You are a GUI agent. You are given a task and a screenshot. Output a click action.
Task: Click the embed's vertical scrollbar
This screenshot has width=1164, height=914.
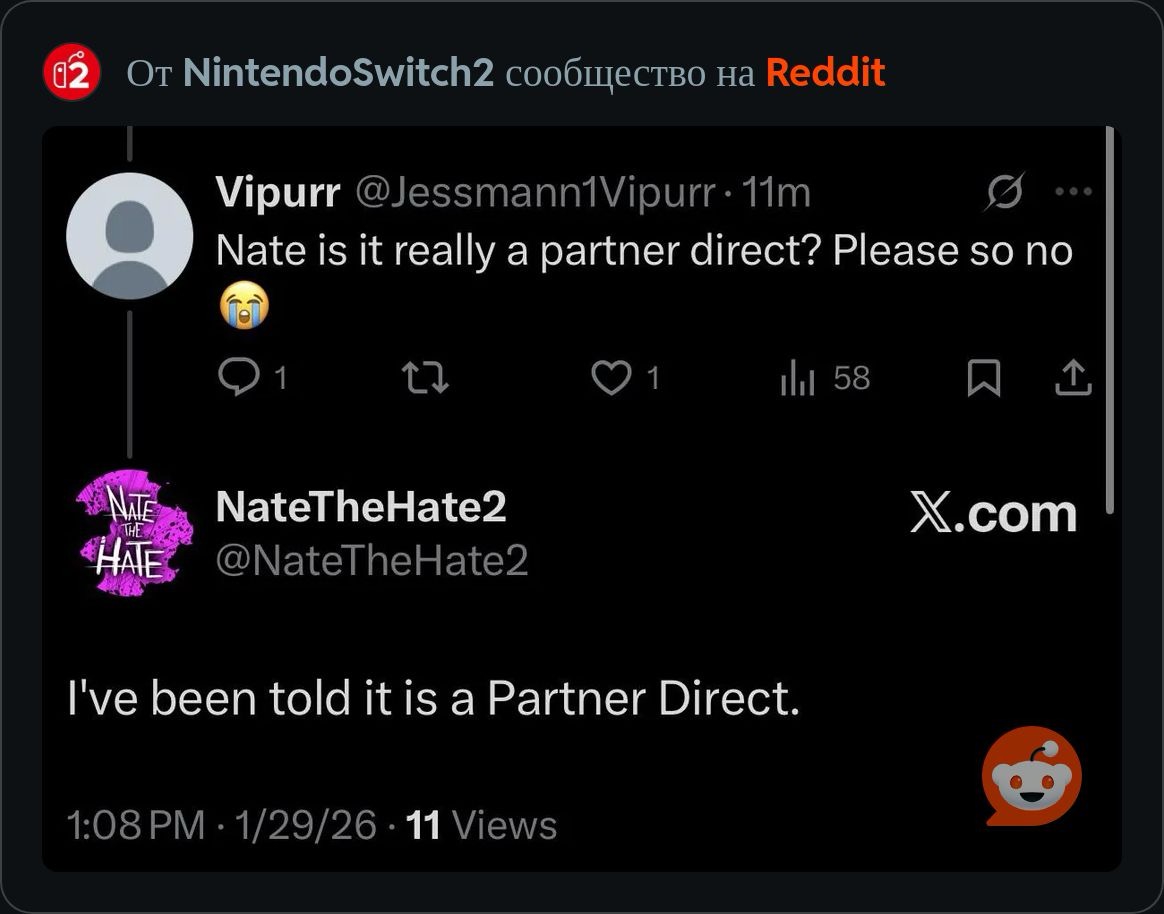tap(1111, 320)
